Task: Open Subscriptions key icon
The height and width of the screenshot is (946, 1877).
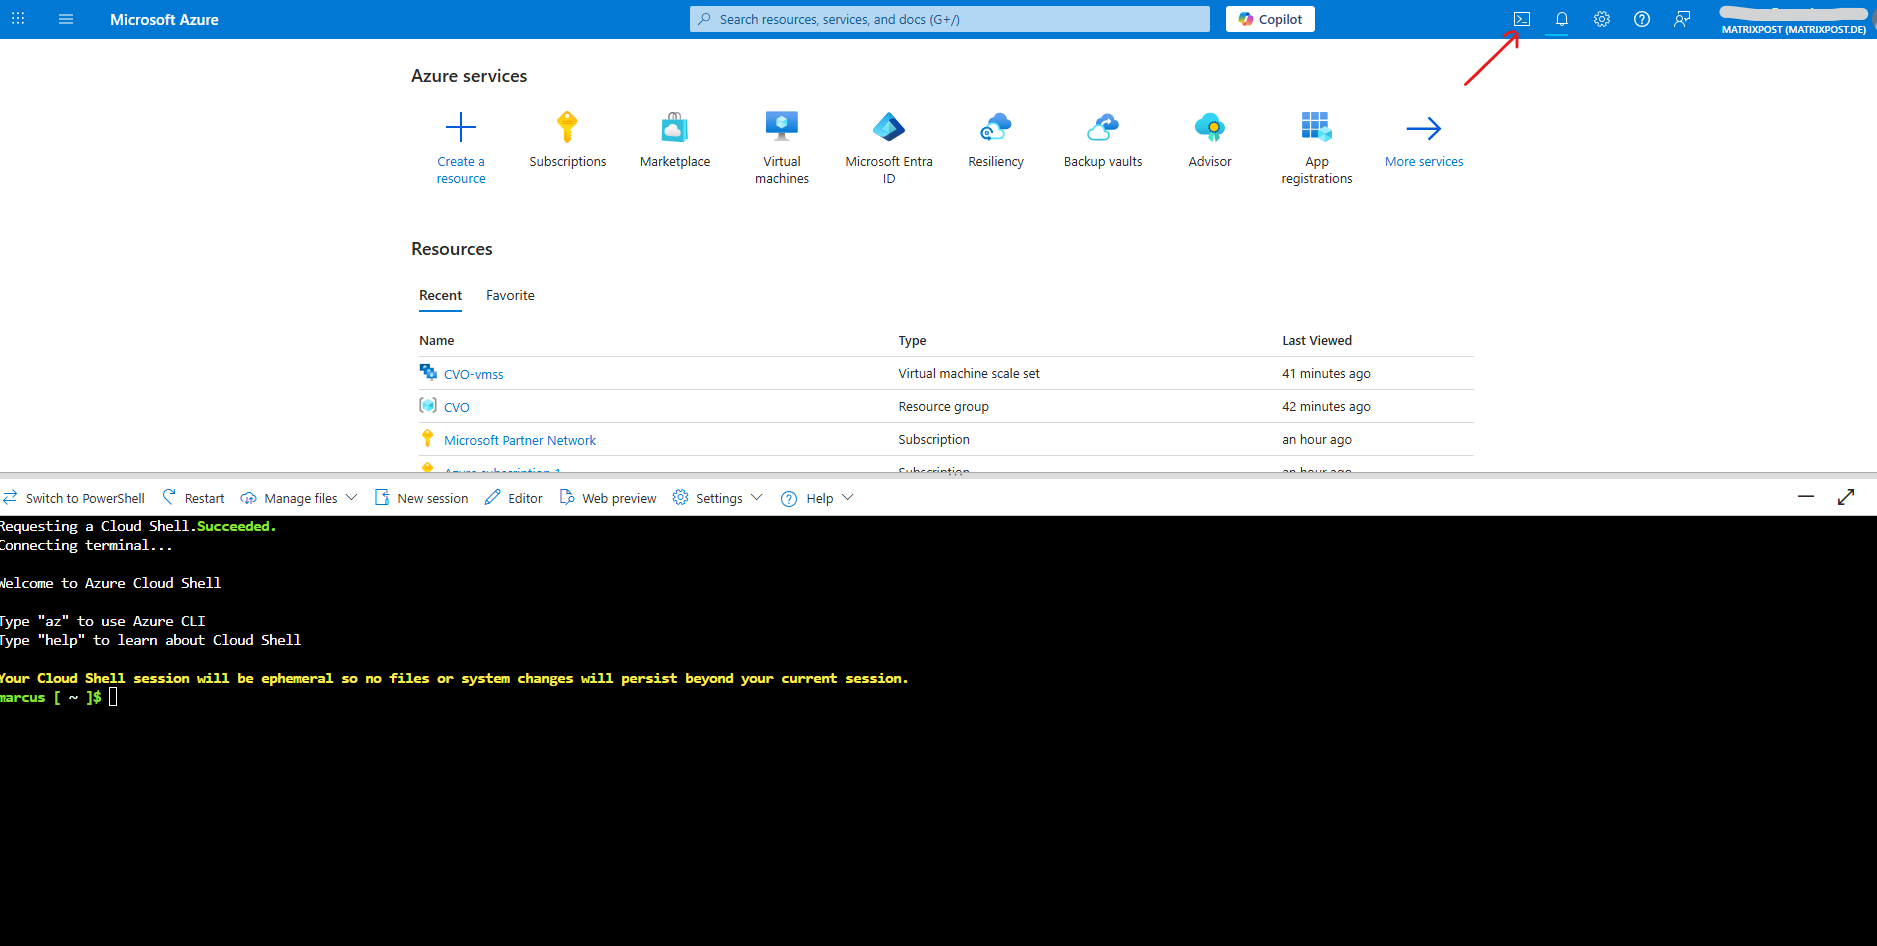Action: pos(567,127)
